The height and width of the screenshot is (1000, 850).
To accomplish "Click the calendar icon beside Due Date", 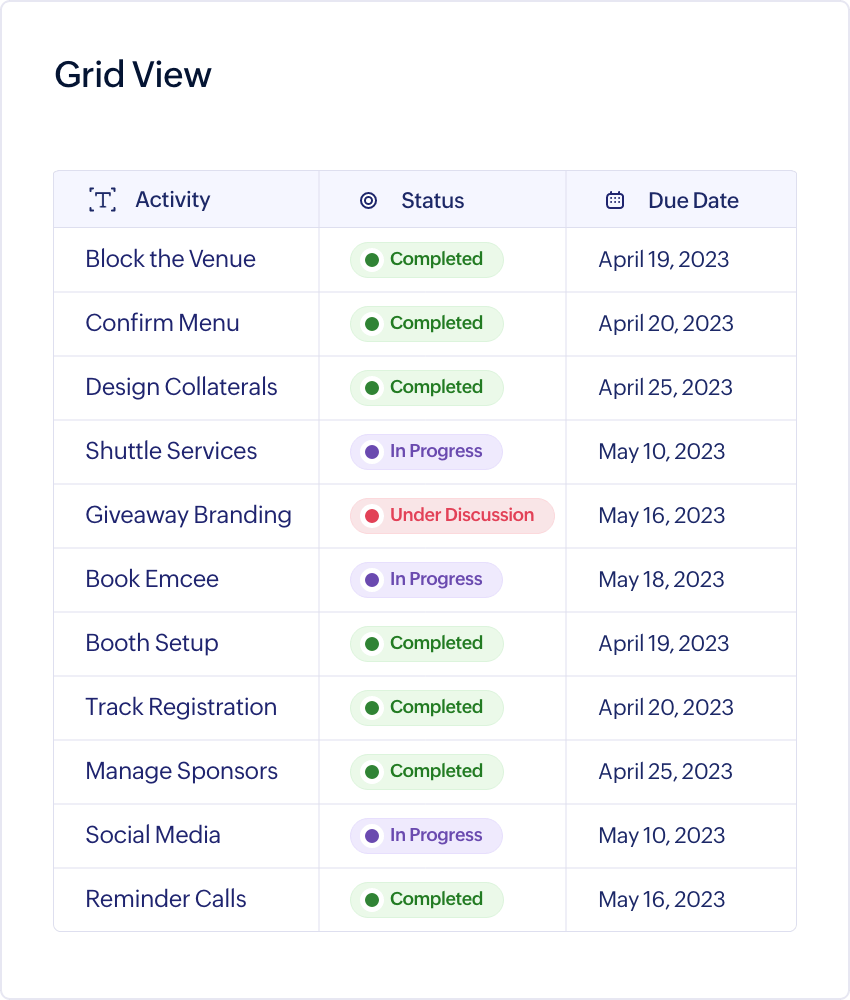I will [615, 200].
